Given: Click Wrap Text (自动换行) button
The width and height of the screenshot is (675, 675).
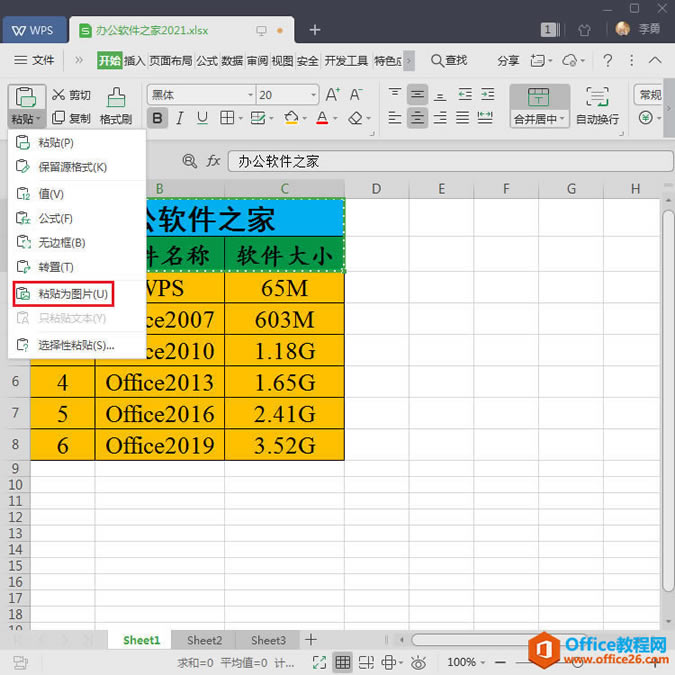Looking at the screenshot, I should (598, 106).
